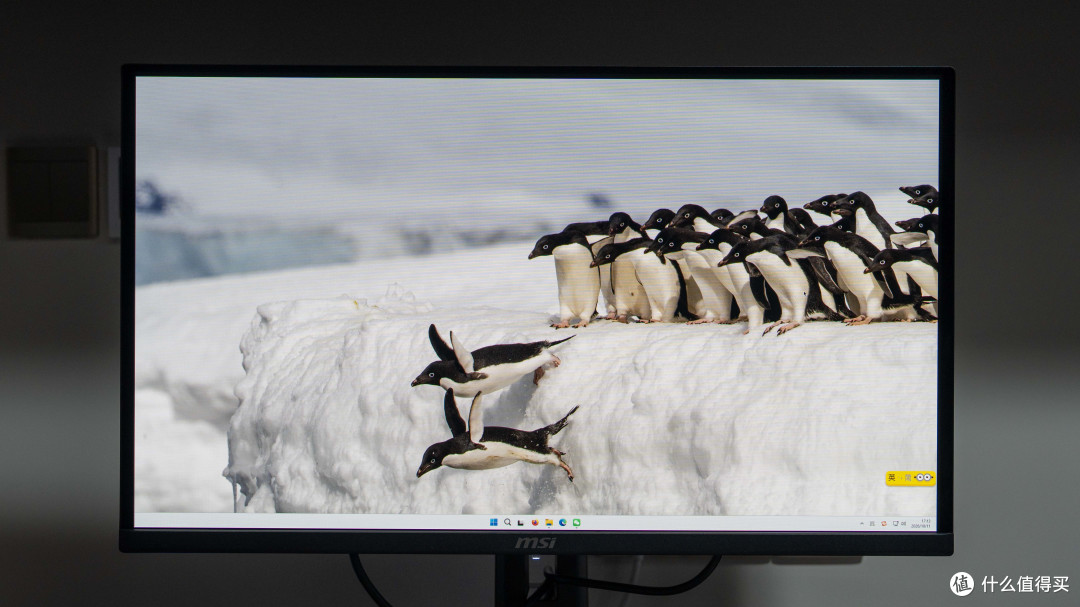Launch Firefox from the taskbar
Image resolution: width=1080 pixels, height=607 pixels.
(534, 523)
